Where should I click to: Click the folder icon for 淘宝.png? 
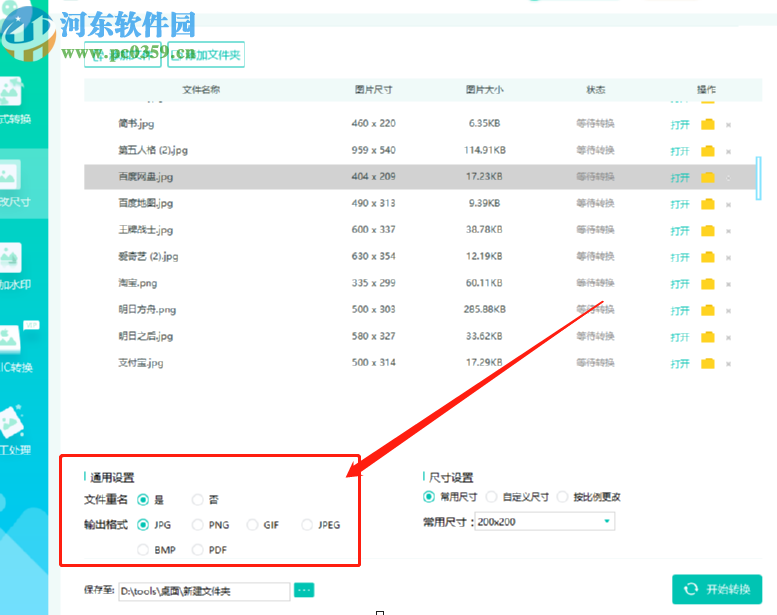pos(708,284)
